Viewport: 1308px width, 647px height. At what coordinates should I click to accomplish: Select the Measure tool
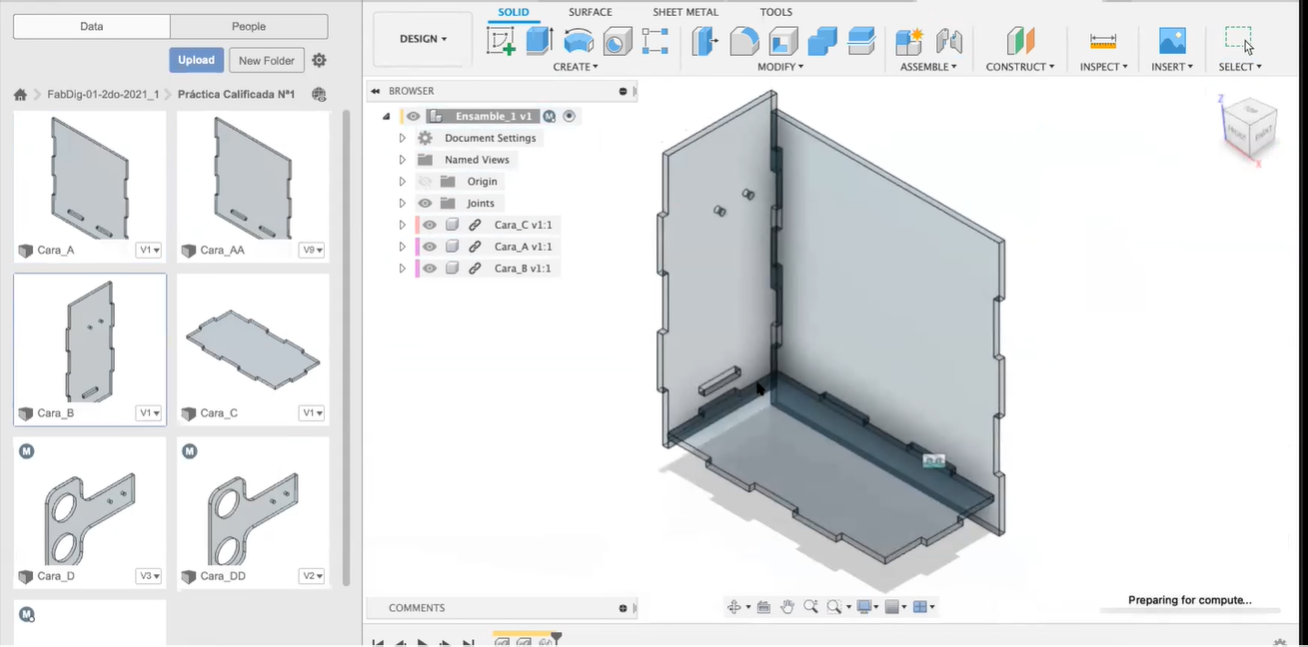coord(1103,41)
